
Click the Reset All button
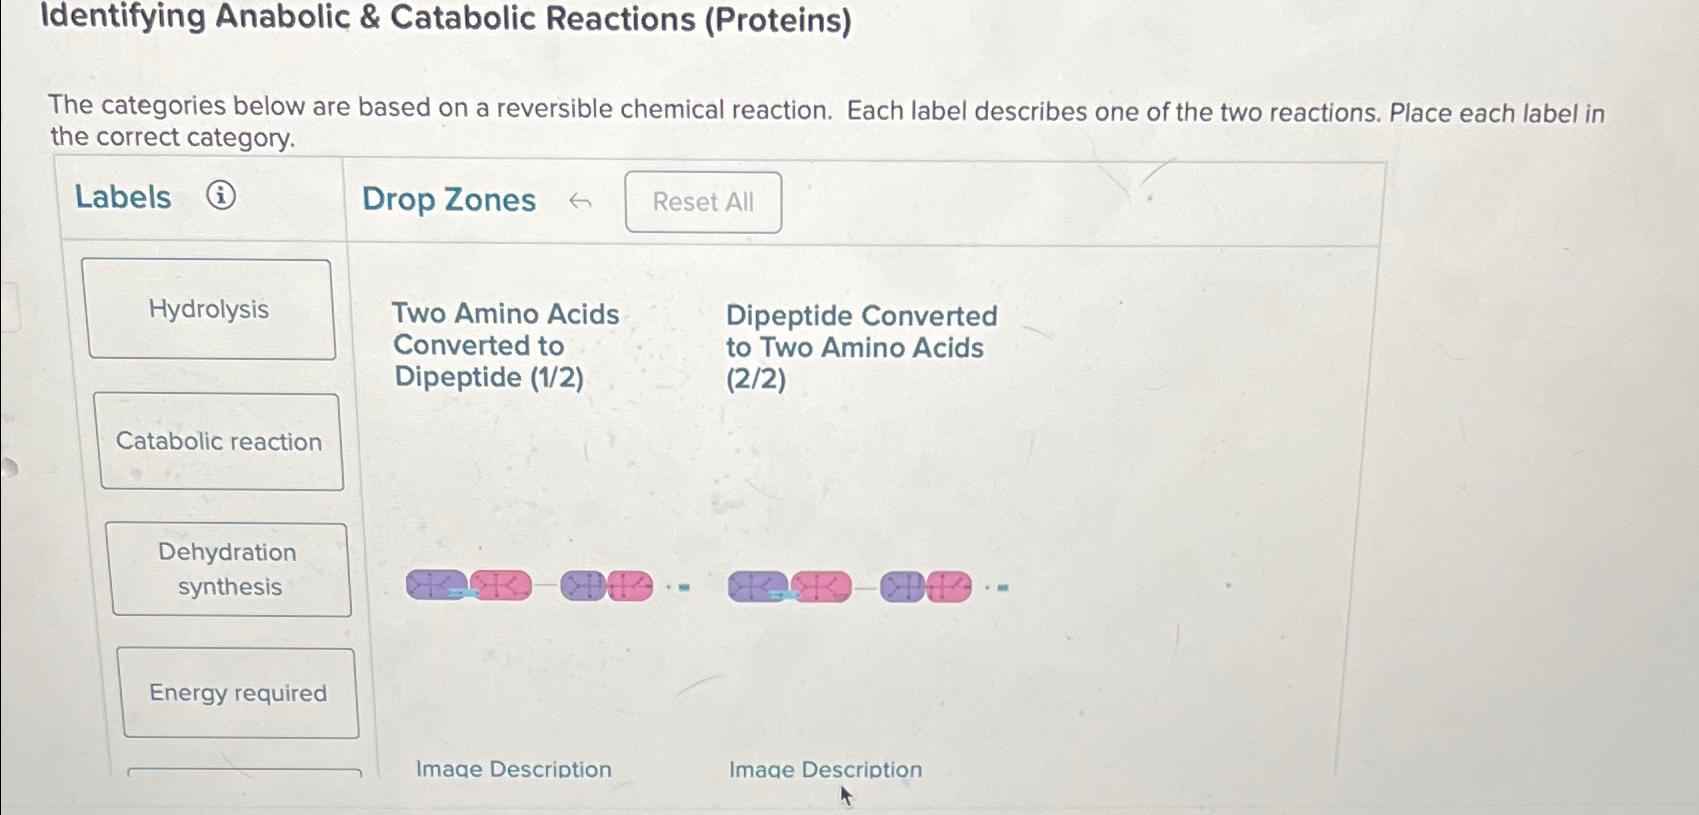(702, 202)
